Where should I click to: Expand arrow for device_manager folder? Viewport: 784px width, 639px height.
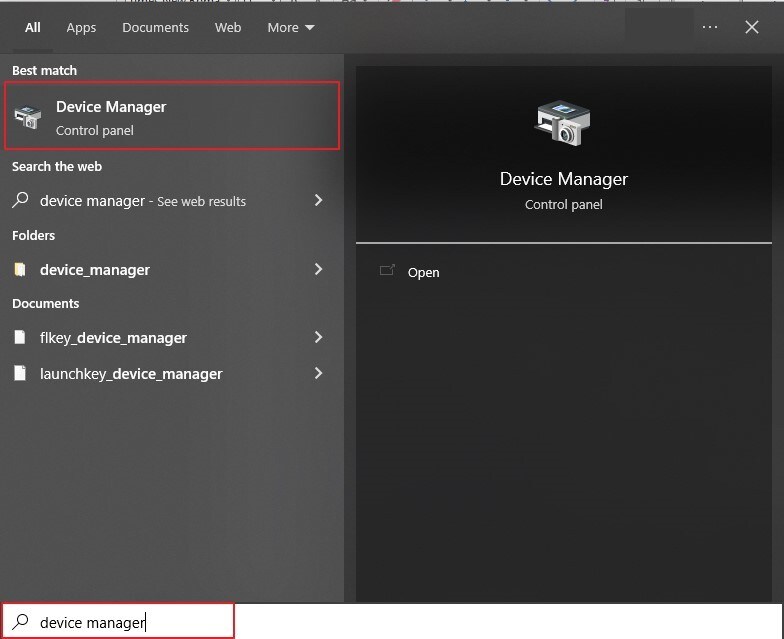click(x=318, y=270)
